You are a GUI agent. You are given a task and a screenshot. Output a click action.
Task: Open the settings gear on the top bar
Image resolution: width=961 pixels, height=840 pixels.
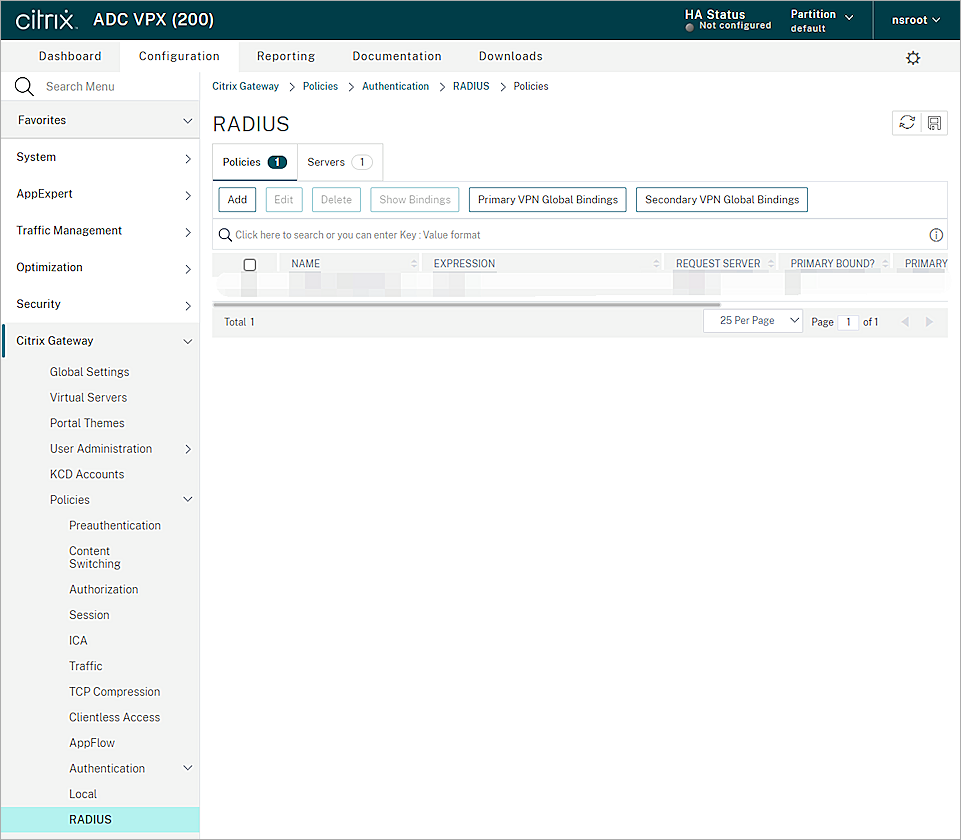(x=912, y=58)
